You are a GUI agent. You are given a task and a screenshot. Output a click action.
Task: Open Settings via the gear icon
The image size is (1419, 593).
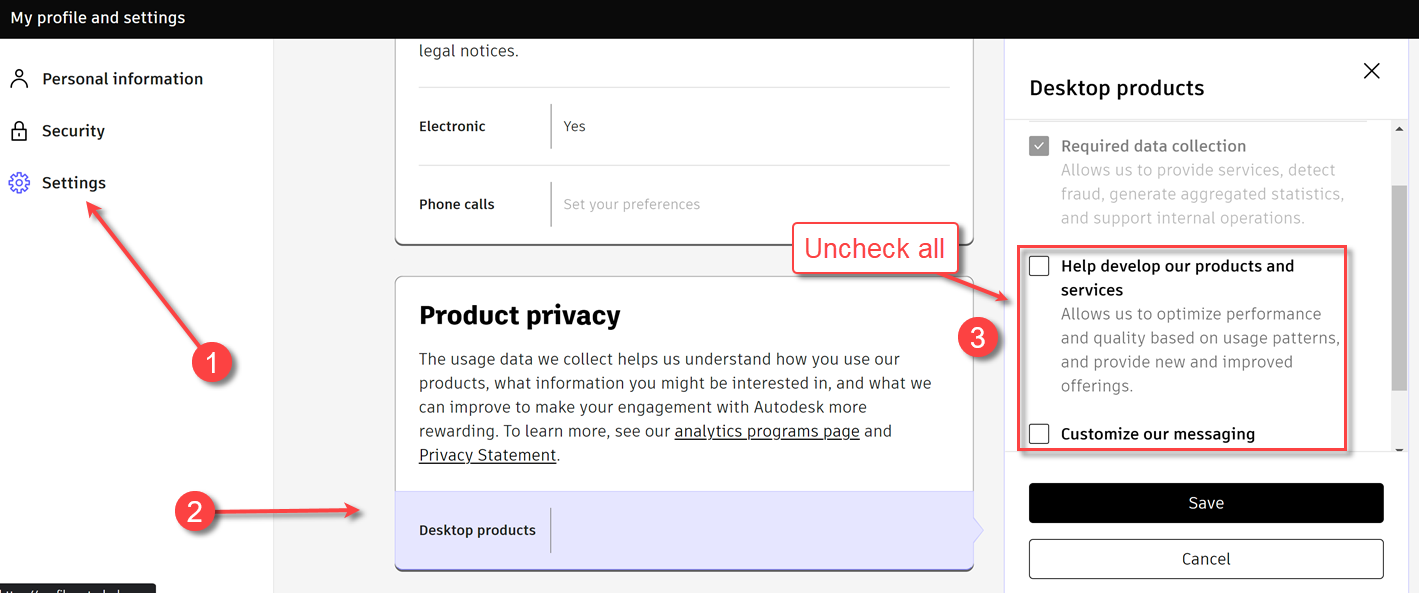click(x=18, y=182)
